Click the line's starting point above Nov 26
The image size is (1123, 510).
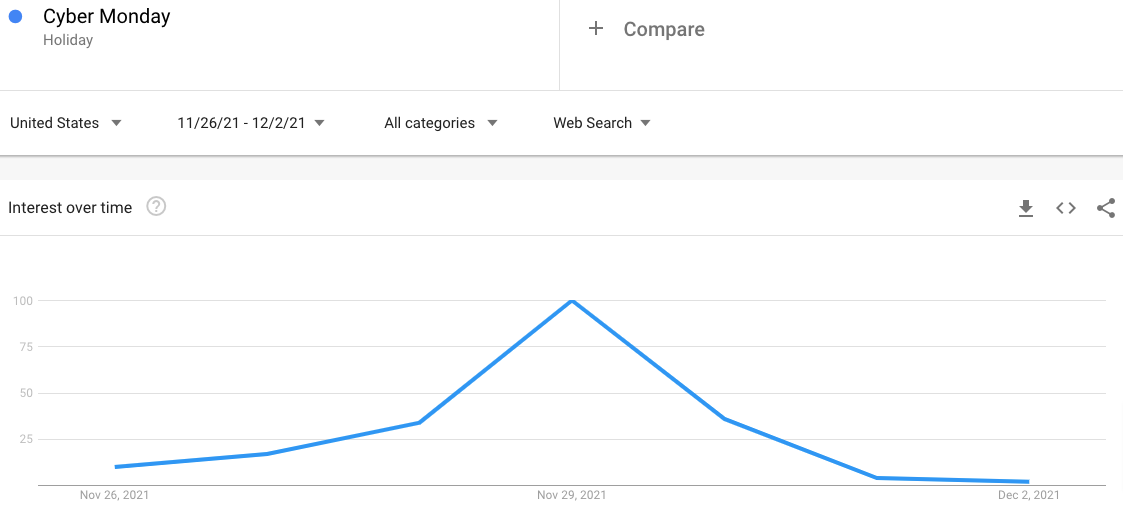point(116,467)
